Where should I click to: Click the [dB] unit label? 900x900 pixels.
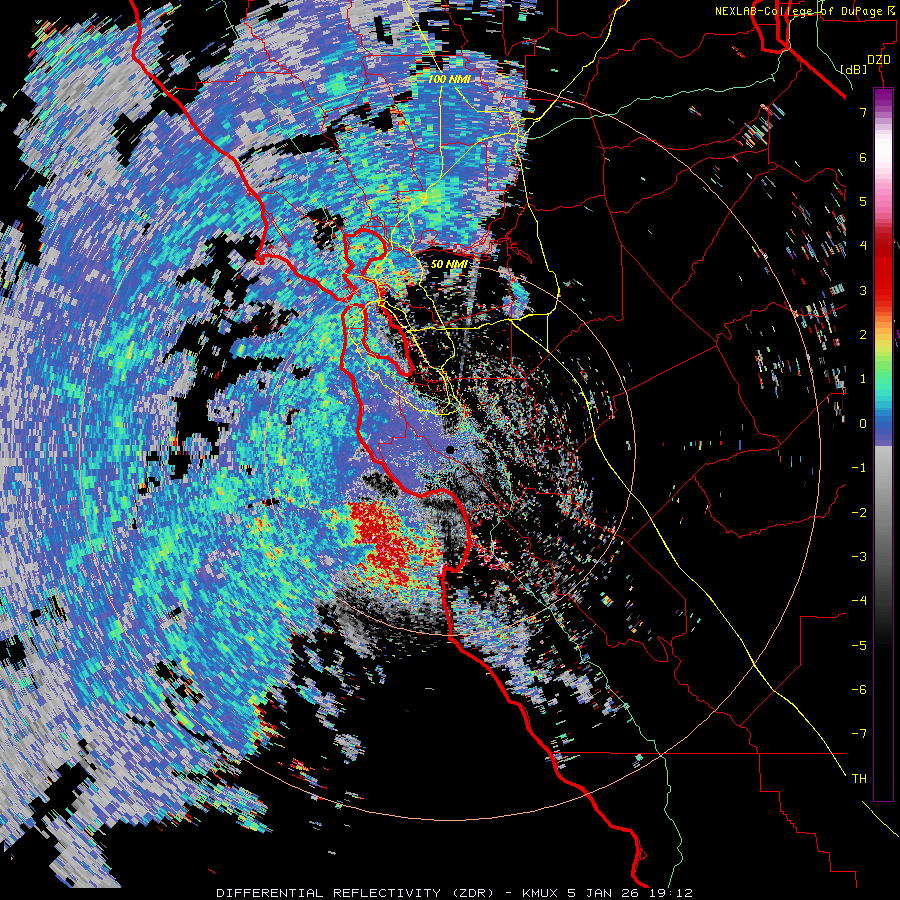853,69
